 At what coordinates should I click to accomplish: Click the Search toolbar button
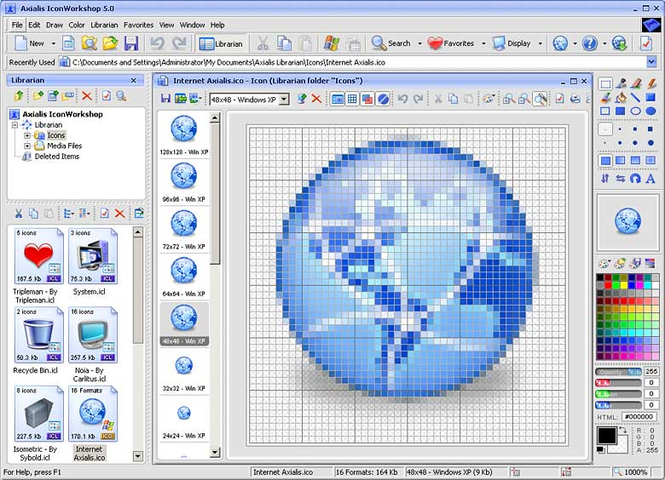391,43
